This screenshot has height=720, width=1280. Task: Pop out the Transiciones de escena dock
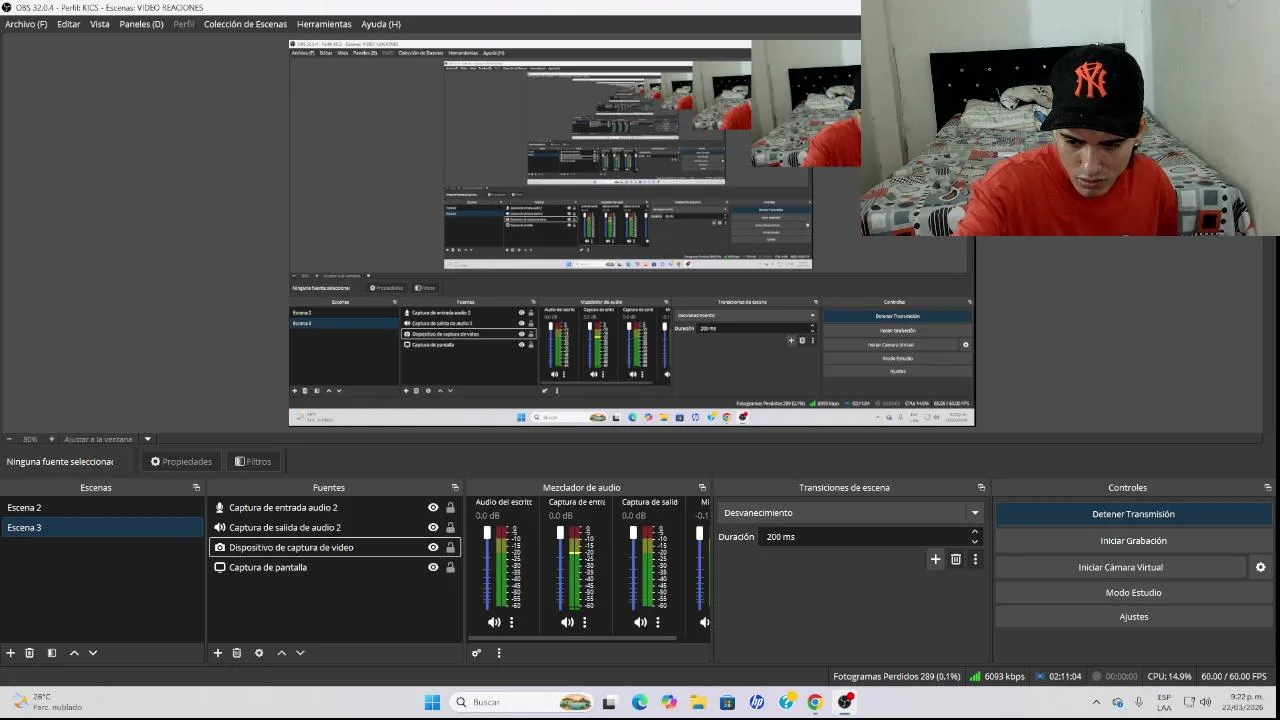click(982, 488)
